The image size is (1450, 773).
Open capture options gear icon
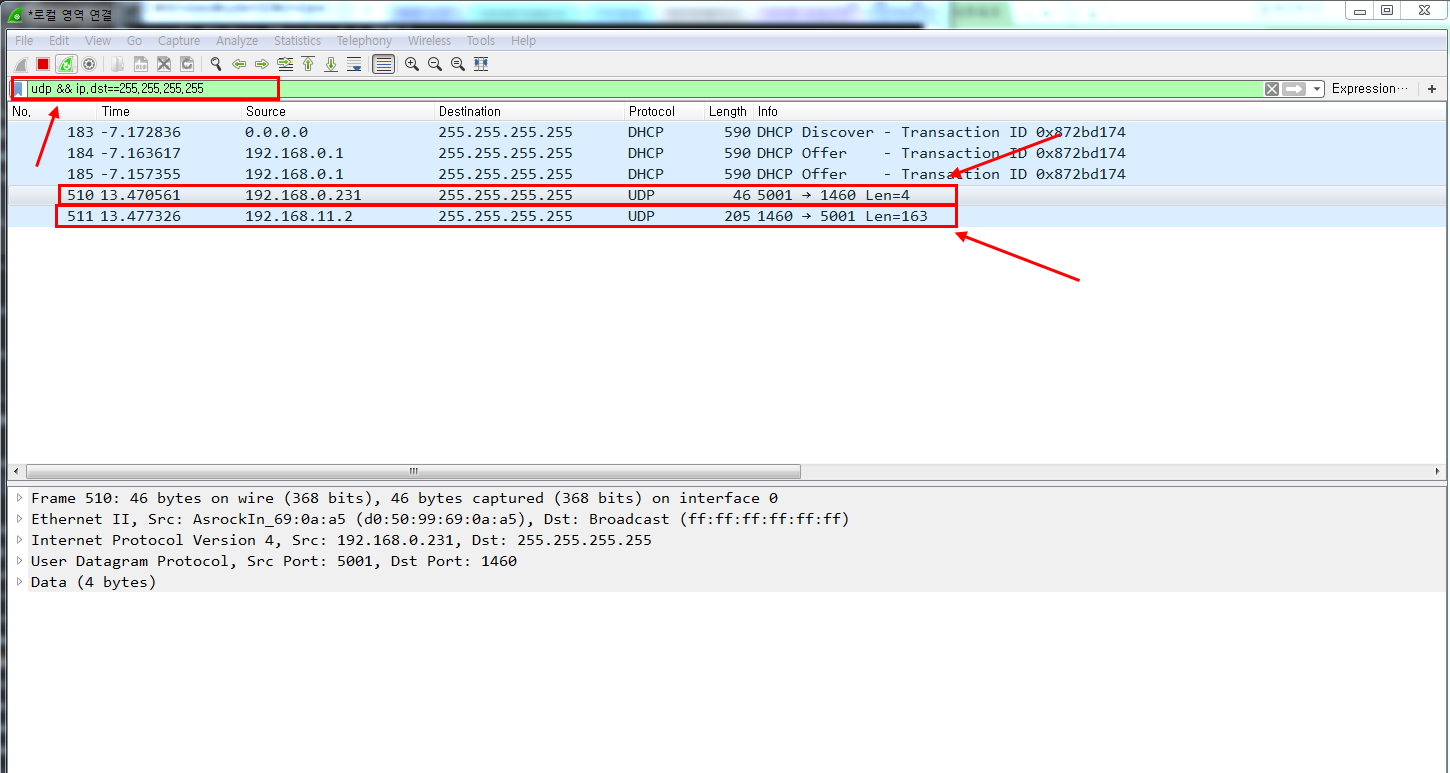click(89, 64)
